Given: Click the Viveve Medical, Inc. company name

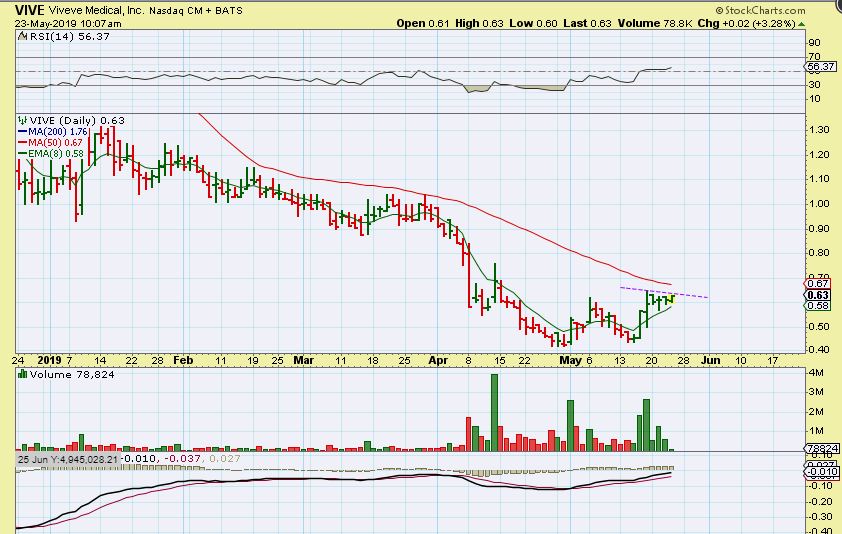Looking at the screenshot, I should coord(97,10).
